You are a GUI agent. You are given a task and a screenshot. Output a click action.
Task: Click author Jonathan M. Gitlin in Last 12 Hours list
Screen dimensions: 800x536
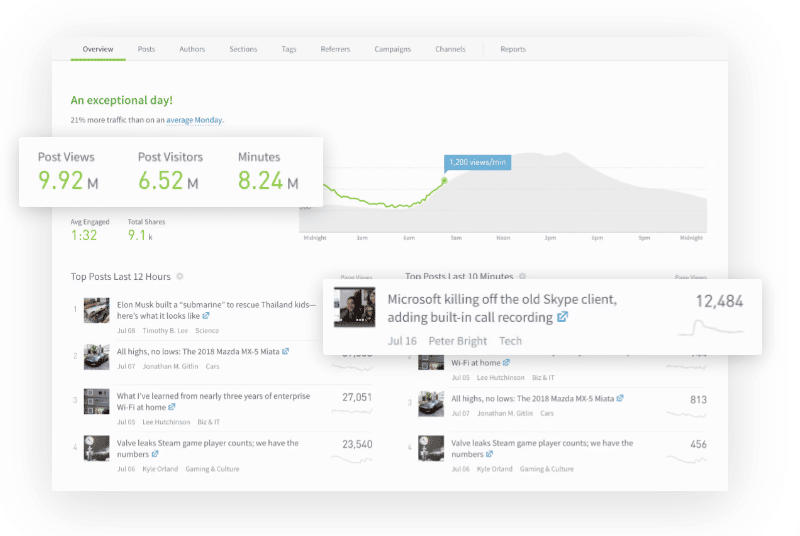tap(170, 366)
